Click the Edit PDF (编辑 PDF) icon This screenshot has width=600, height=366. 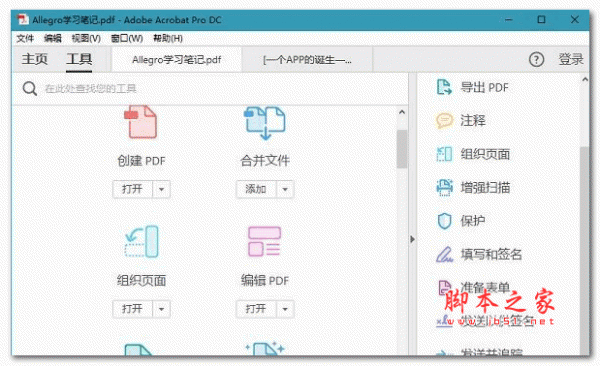tap(264, 242)
